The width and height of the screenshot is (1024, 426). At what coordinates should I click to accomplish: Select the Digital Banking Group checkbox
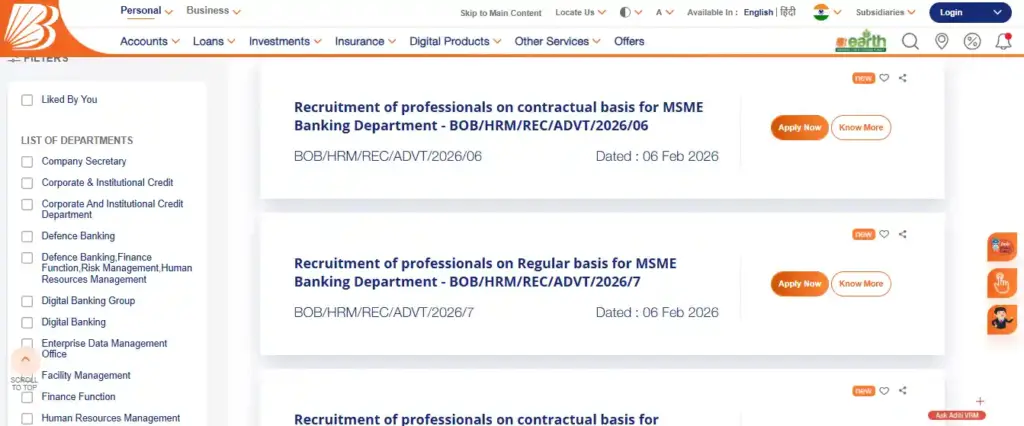click(x=28, y=301)
